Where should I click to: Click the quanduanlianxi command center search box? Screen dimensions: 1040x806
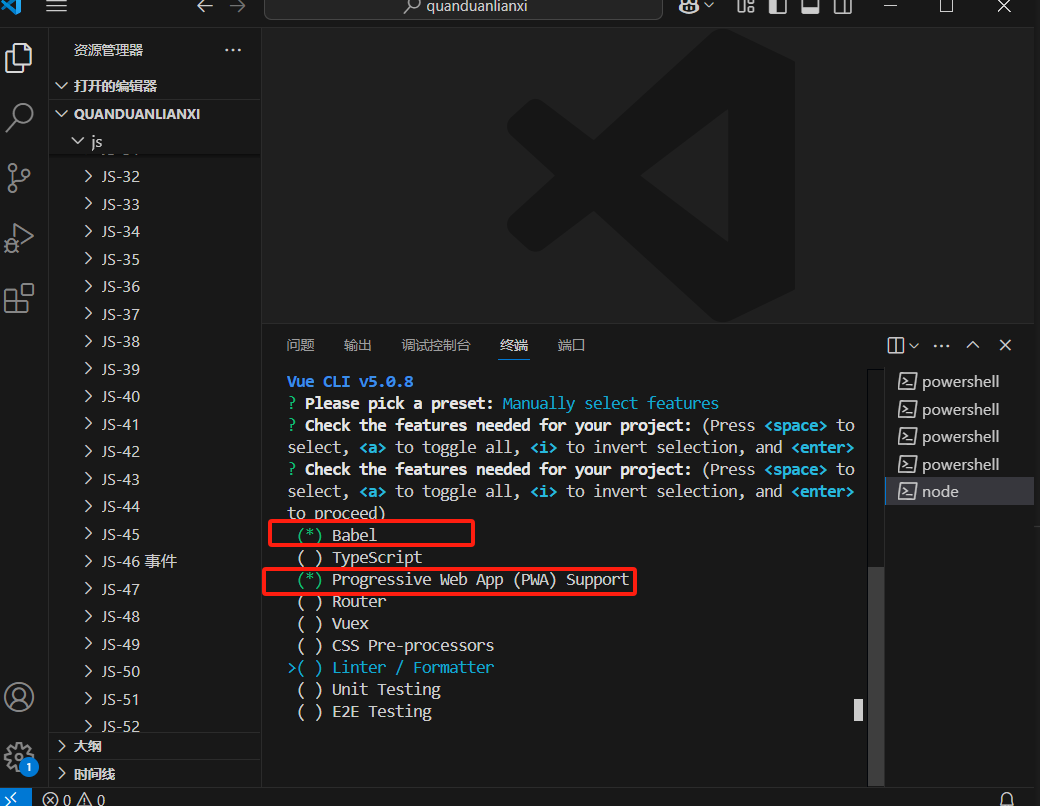tap(463, 8)
